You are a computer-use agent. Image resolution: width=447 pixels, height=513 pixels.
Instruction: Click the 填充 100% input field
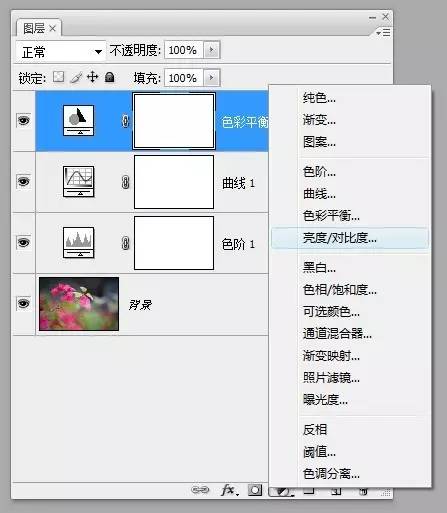(x=183, y=78)
